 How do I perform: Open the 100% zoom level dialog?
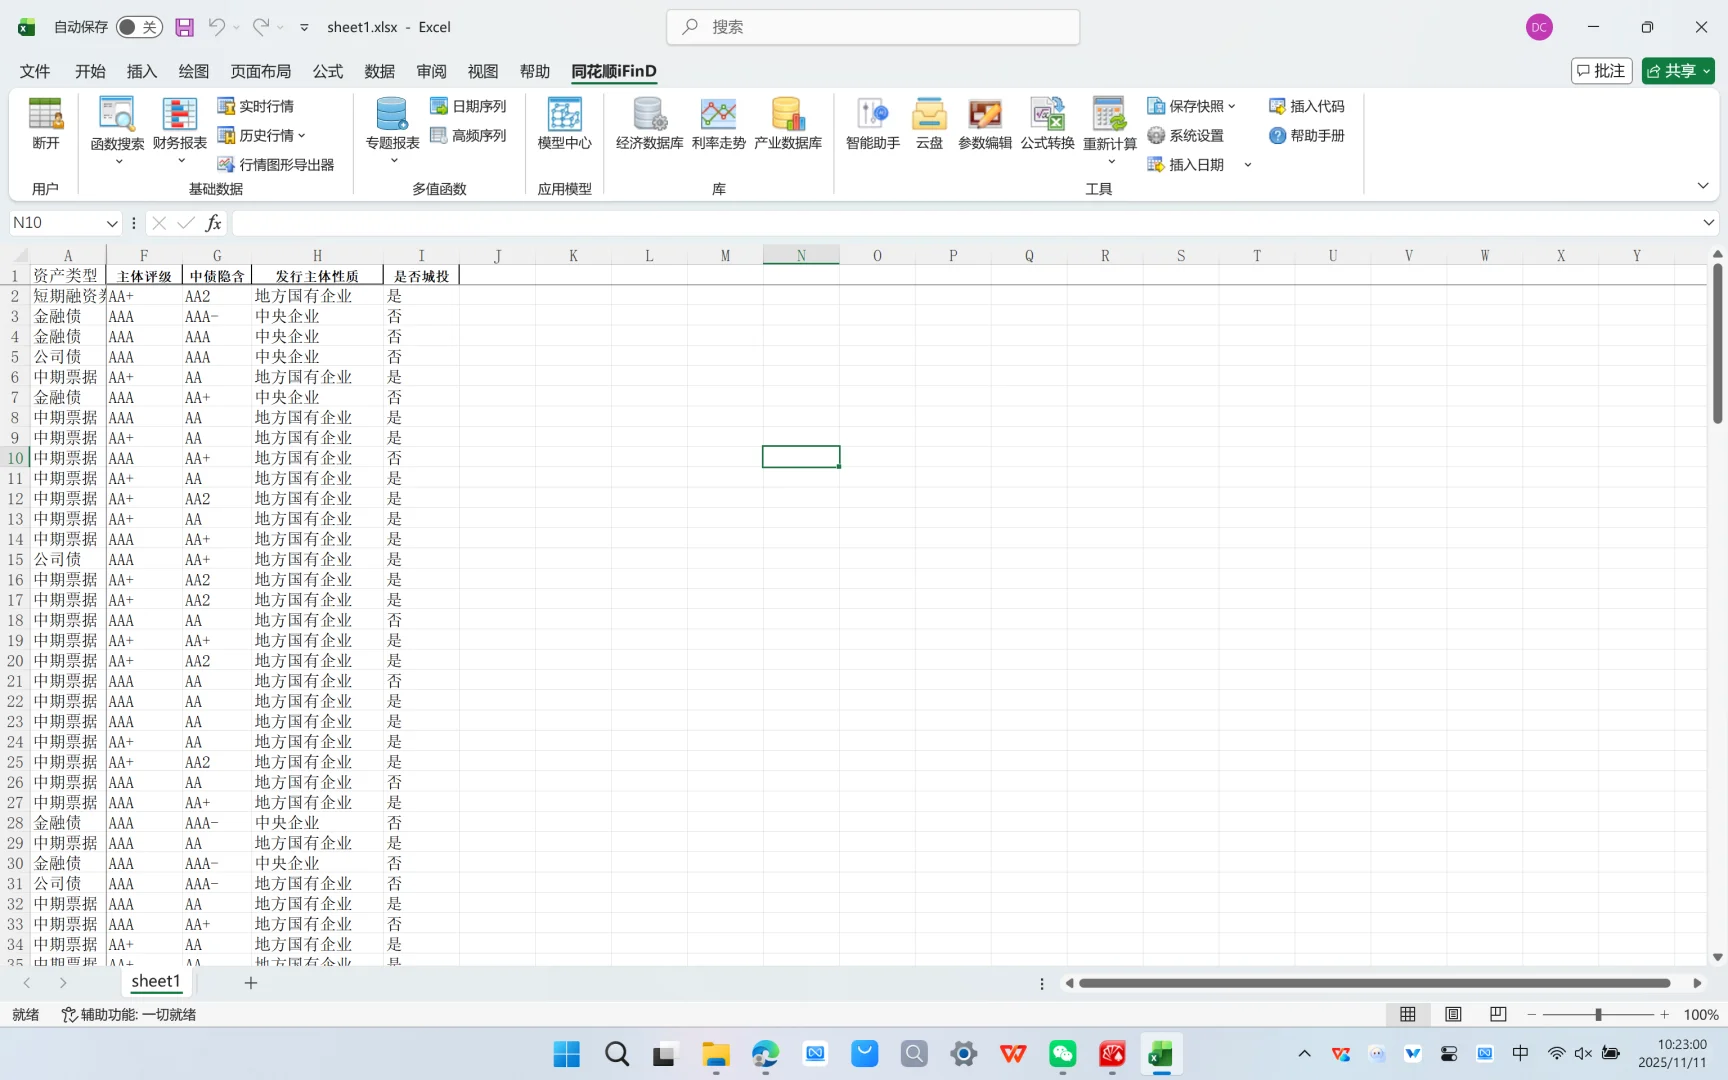tap(1700, 1014)
